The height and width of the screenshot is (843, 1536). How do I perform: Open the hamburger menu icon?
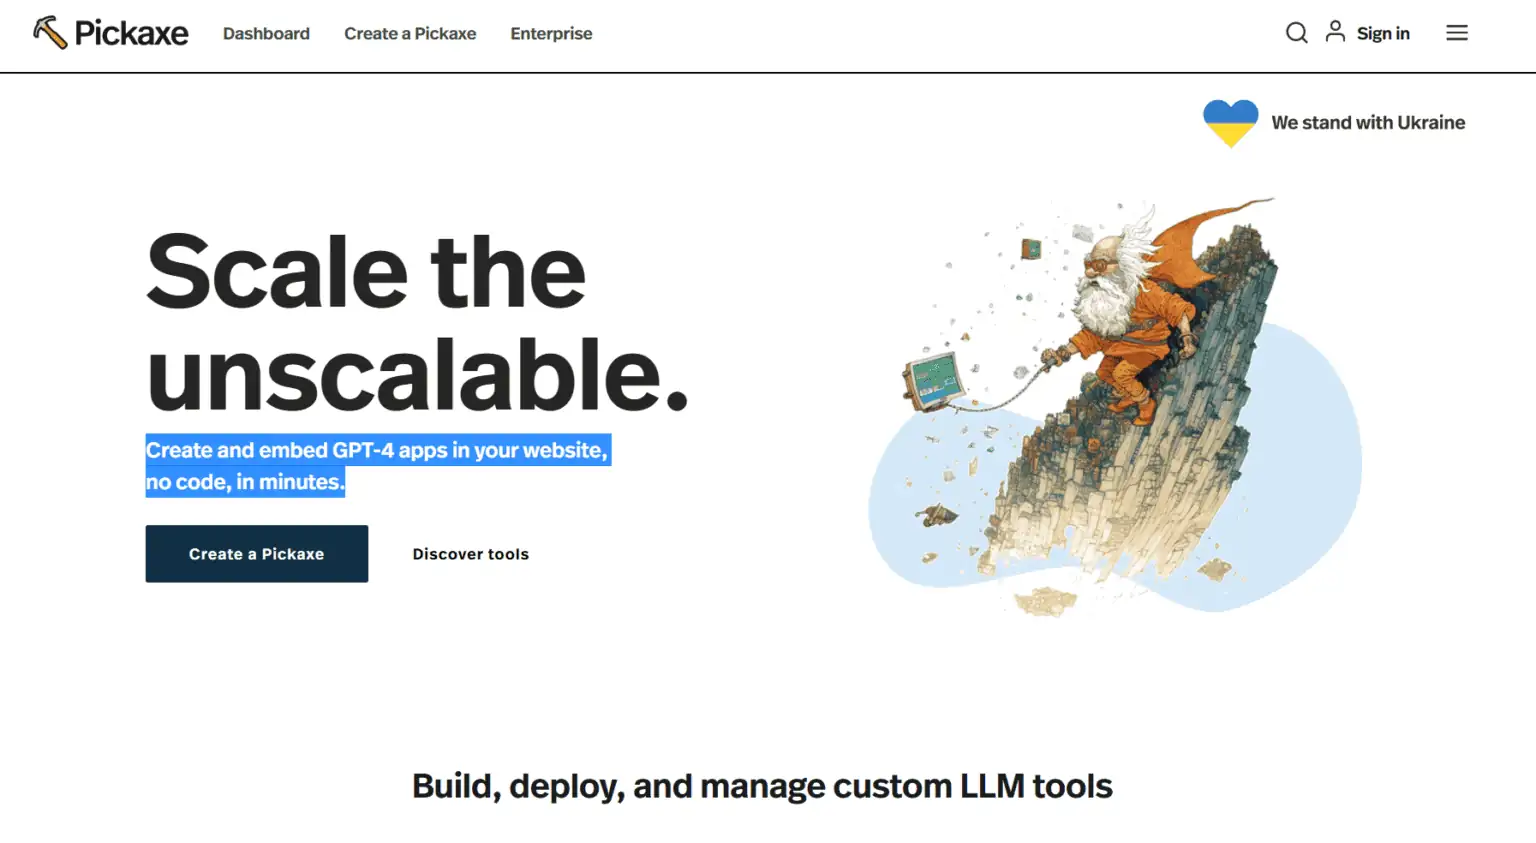pyautogui.click(x=1457, y=33)
